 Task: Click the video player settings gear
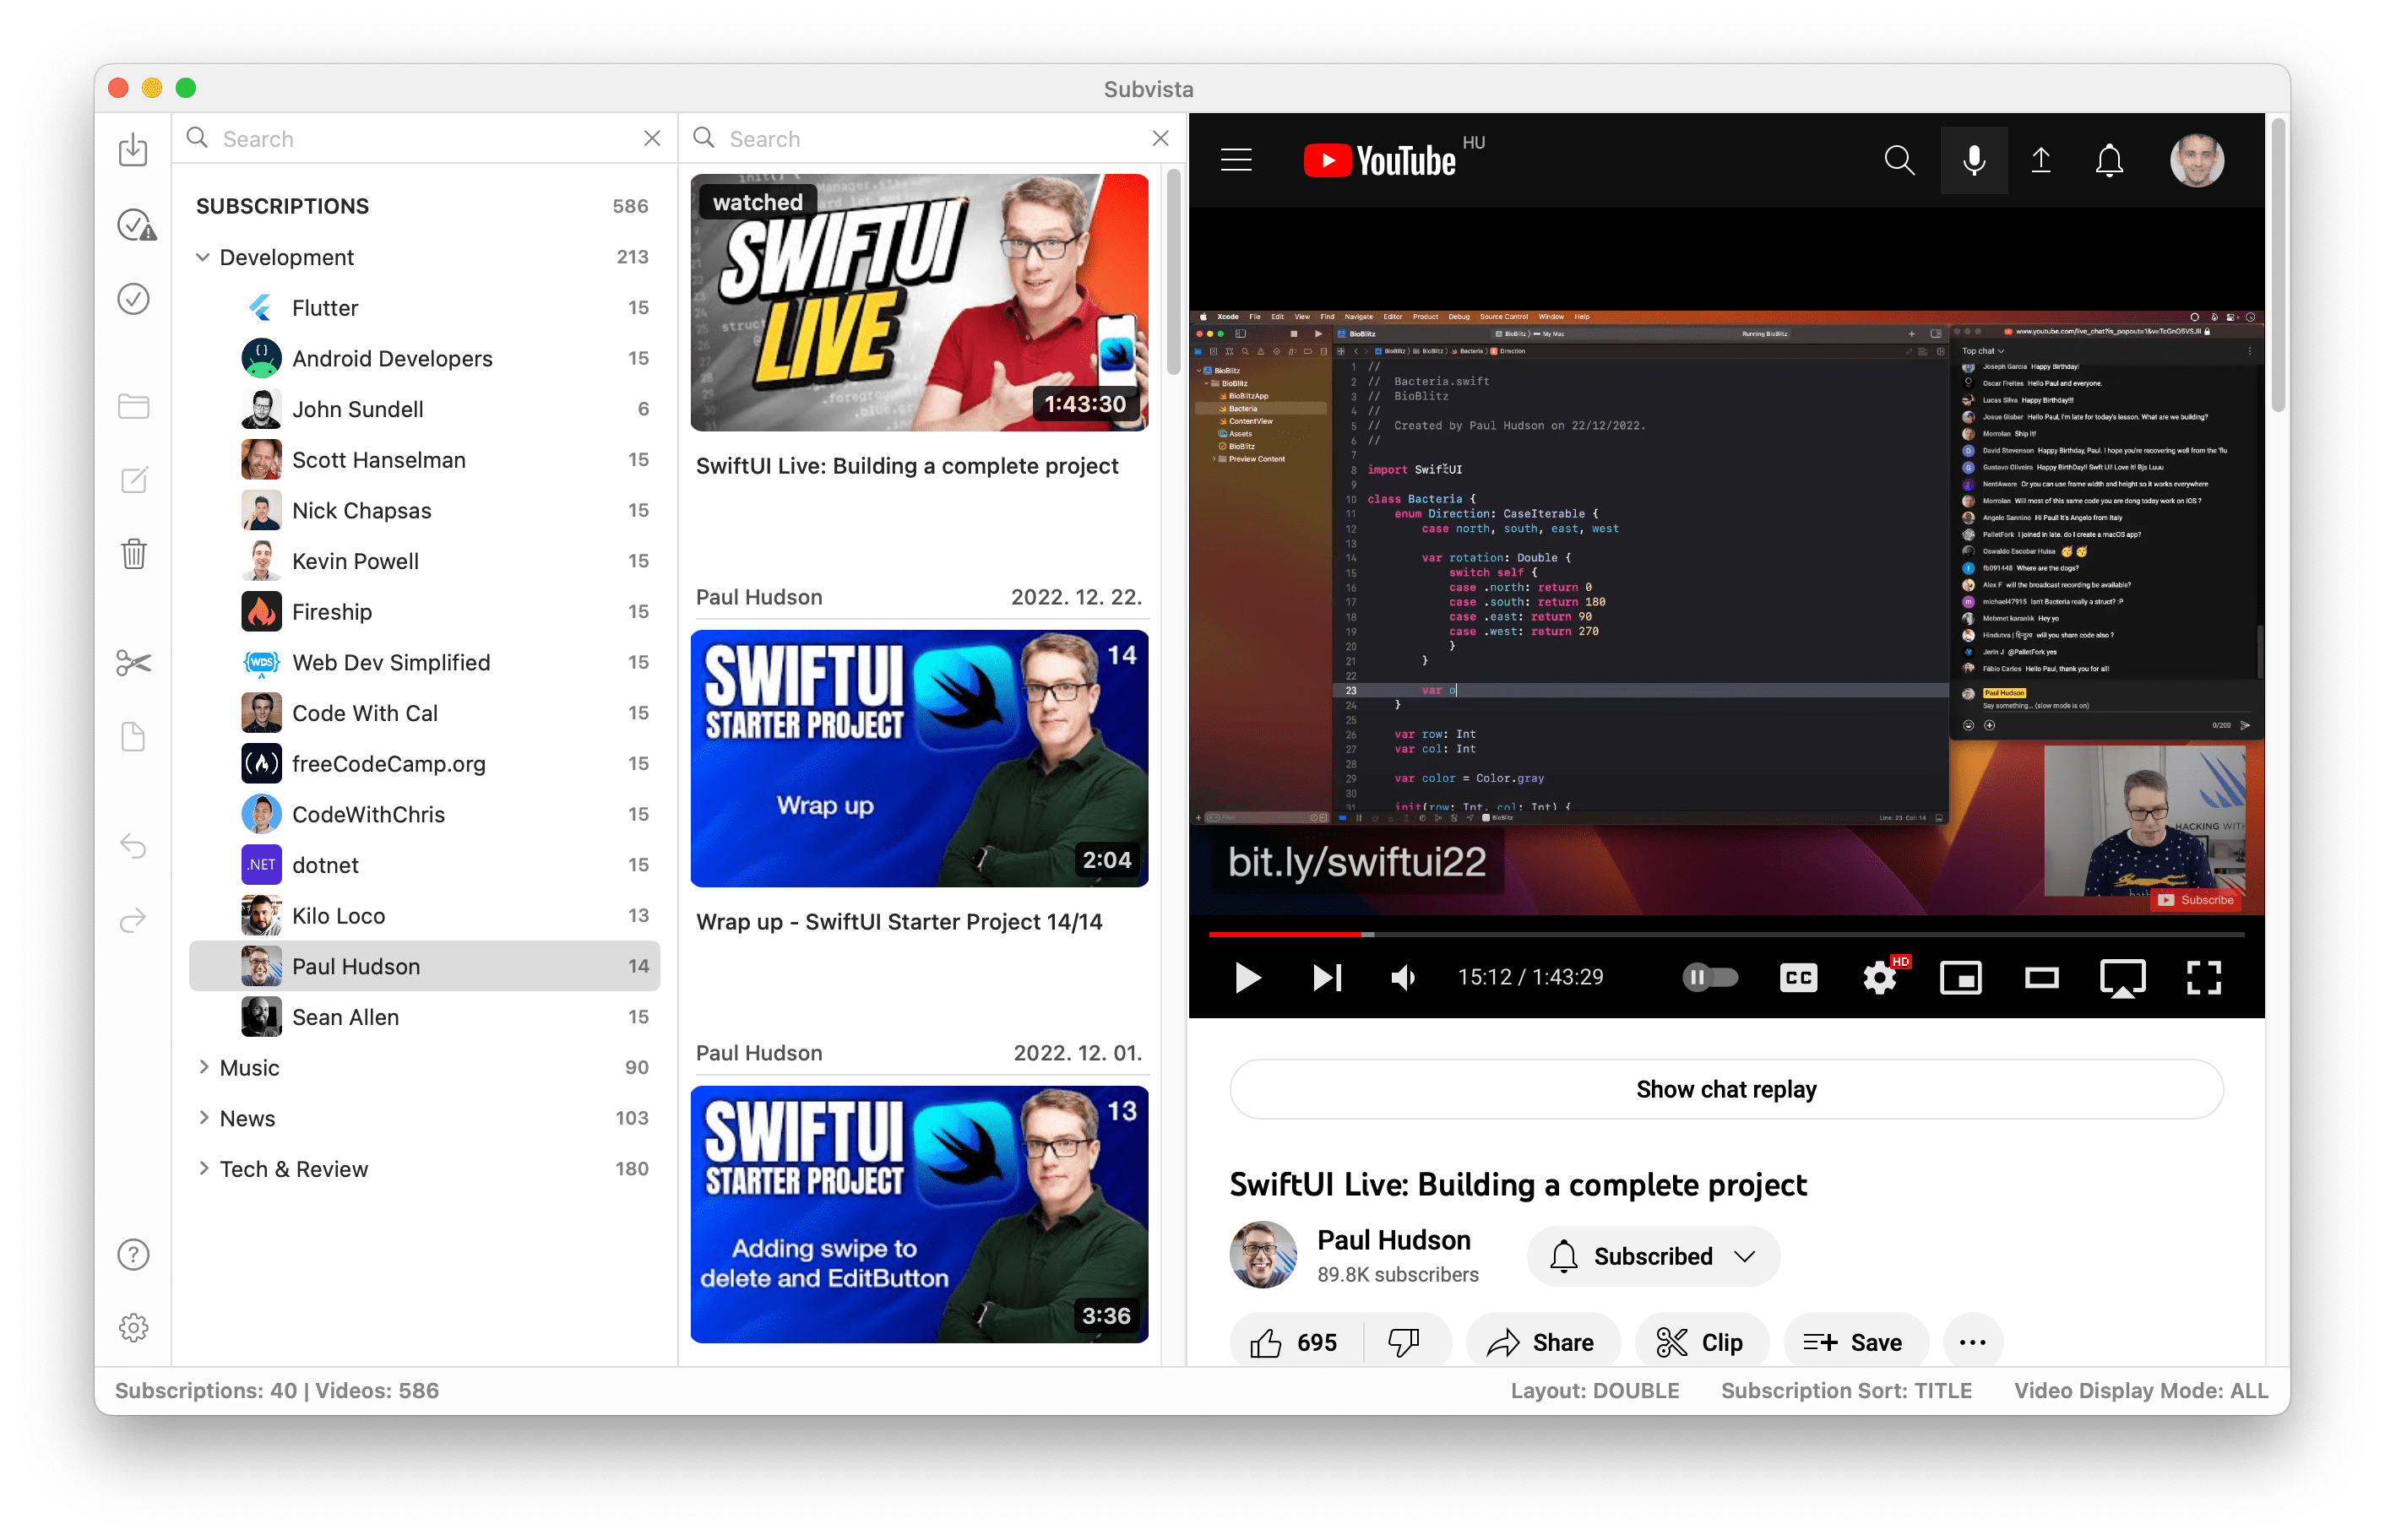[x=1879, y=977]
